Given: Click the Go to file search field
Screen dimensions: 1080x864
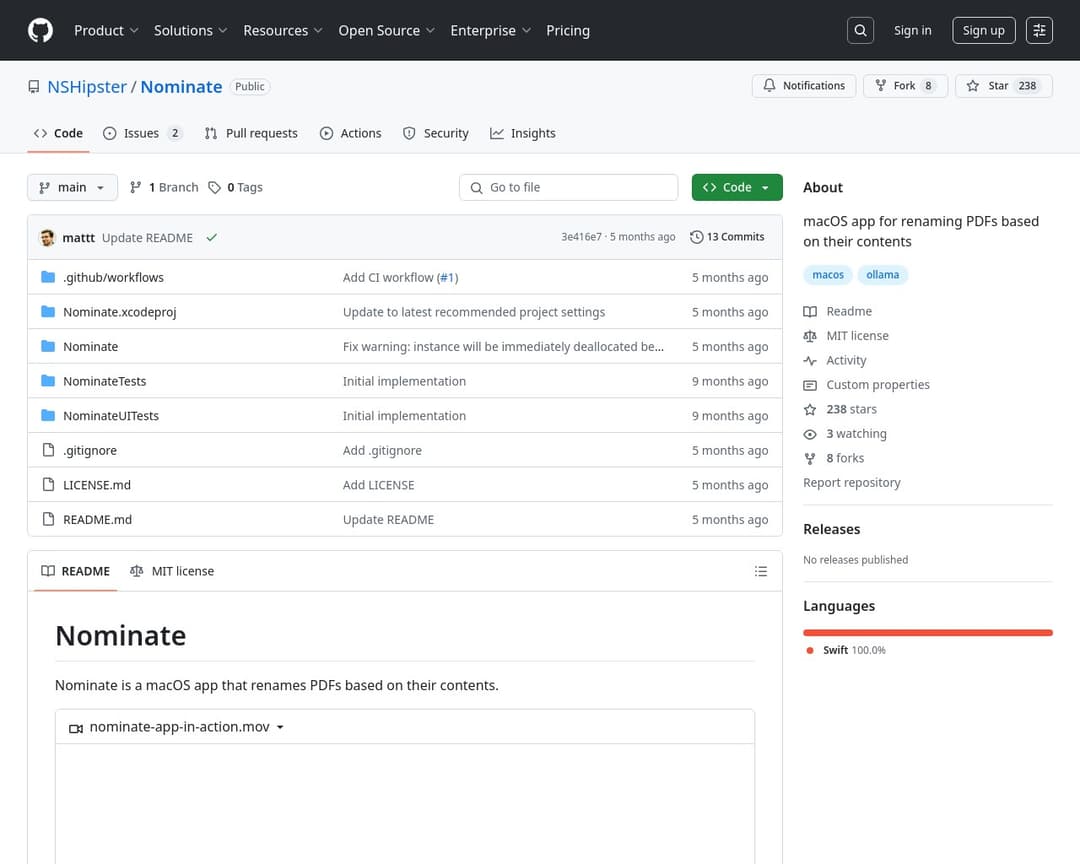Looking at the screenshot, I should pos(568,187).
